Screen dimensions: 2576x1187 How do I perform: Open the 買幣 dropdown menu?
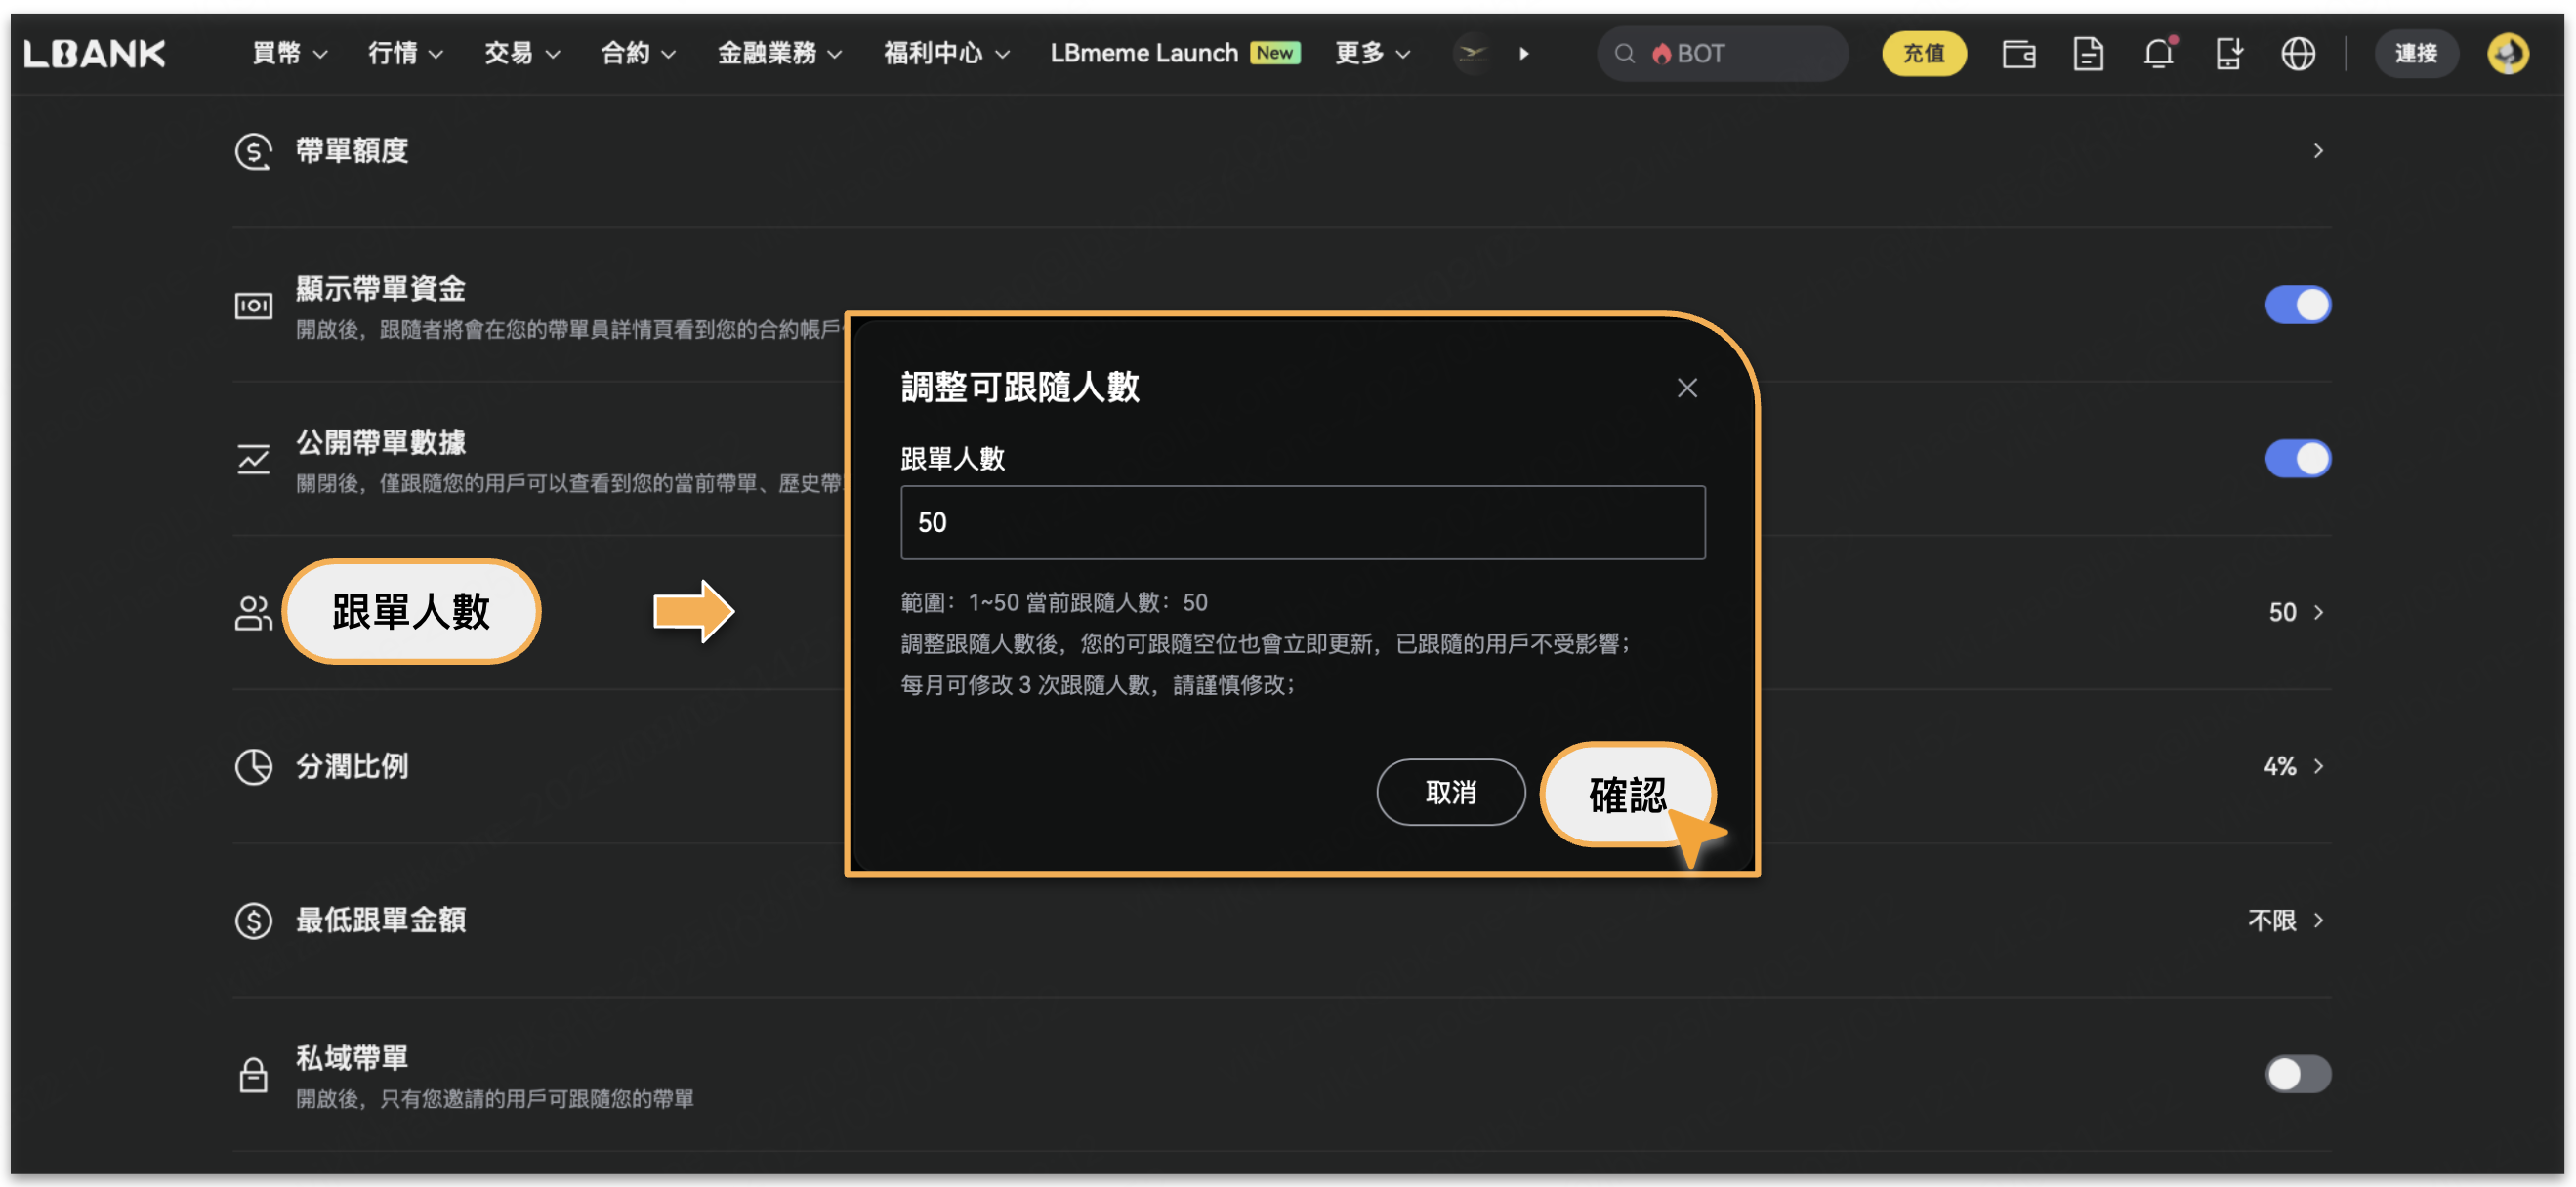tap(289, 53)
